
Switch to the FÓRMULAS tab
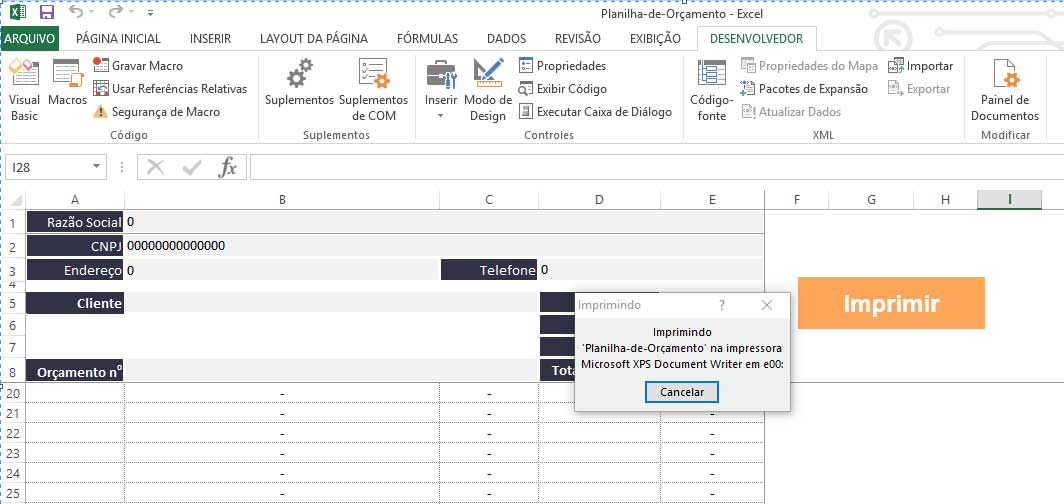[x=427, y=39]
